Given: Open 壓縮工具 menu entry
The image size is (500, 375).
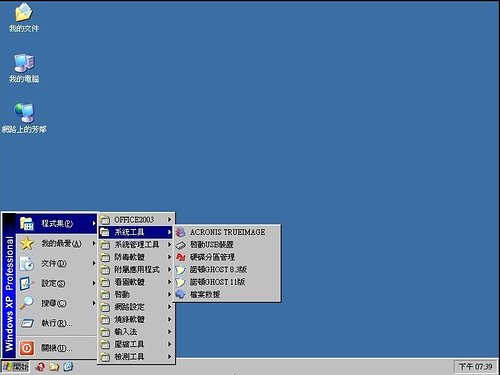Looking at the screenshot, I should coord(136,344).
